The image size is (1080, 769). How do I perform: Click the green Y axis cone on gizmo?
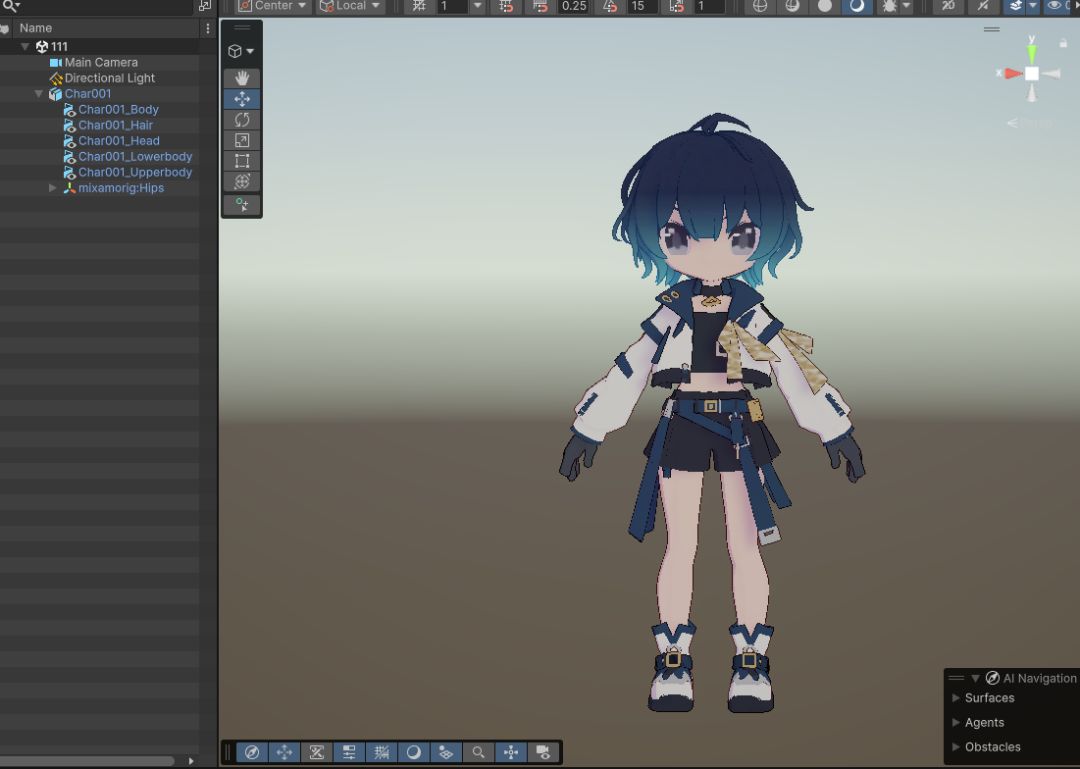pos(1032,53)
